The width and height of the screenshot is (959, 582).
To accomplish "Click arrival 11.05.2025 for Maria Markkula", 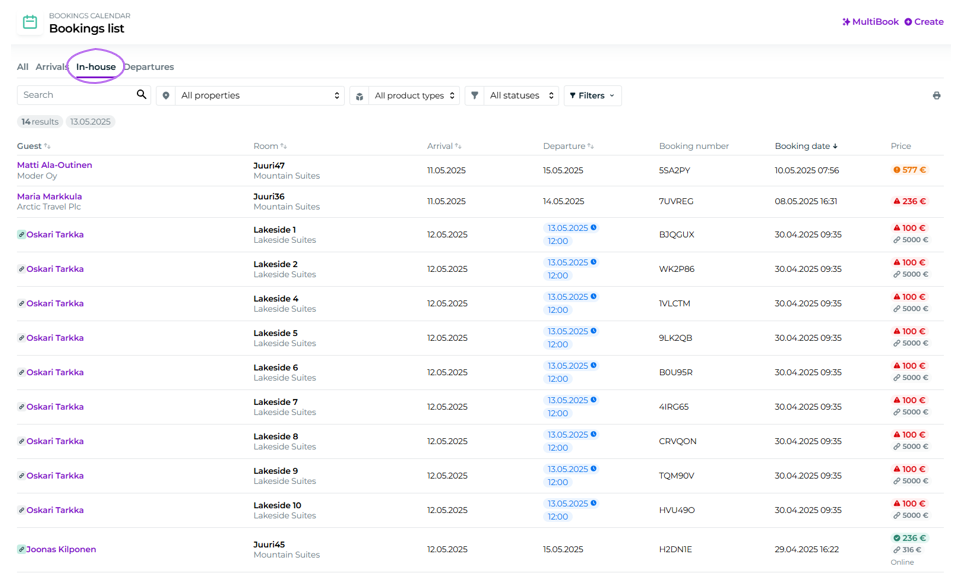I will coord(446,201).
